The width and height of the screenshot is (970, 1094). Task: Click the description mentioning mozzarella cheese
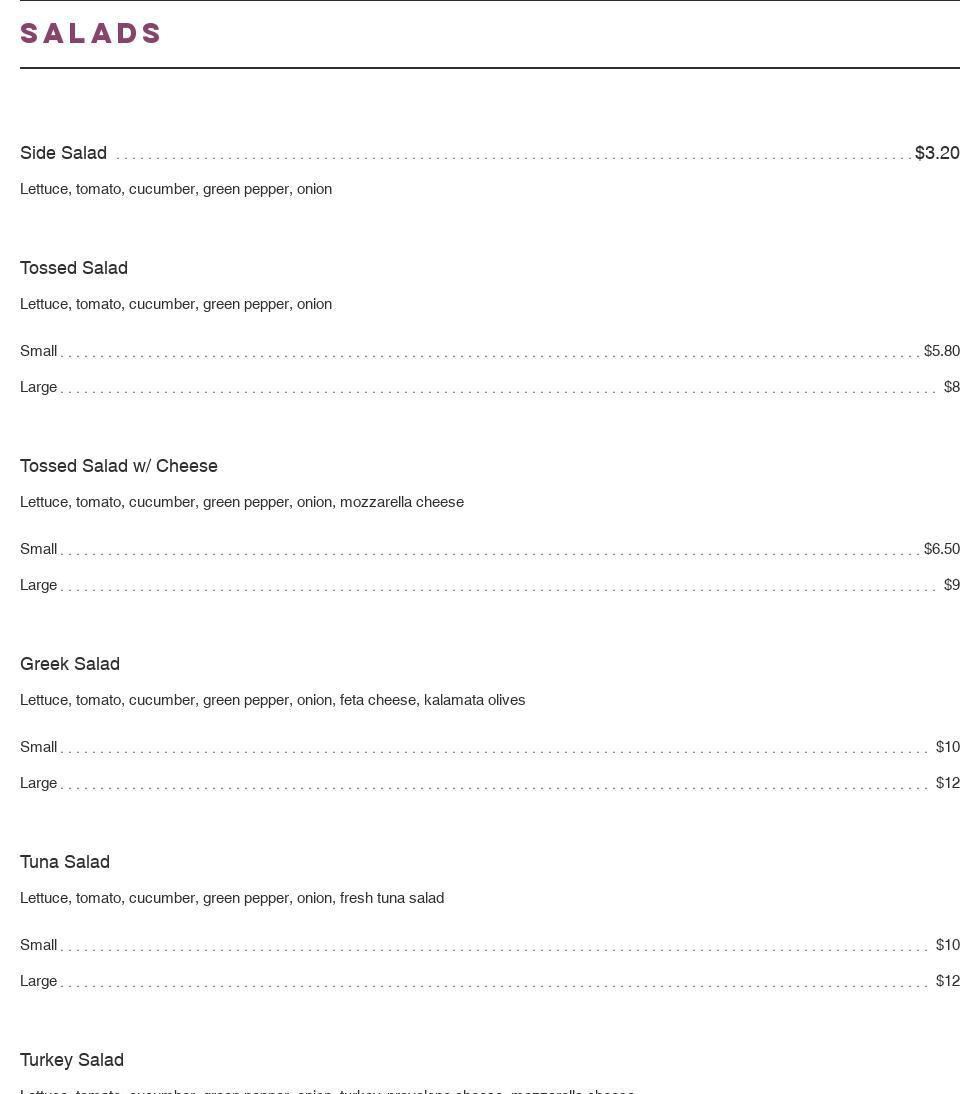242,502
